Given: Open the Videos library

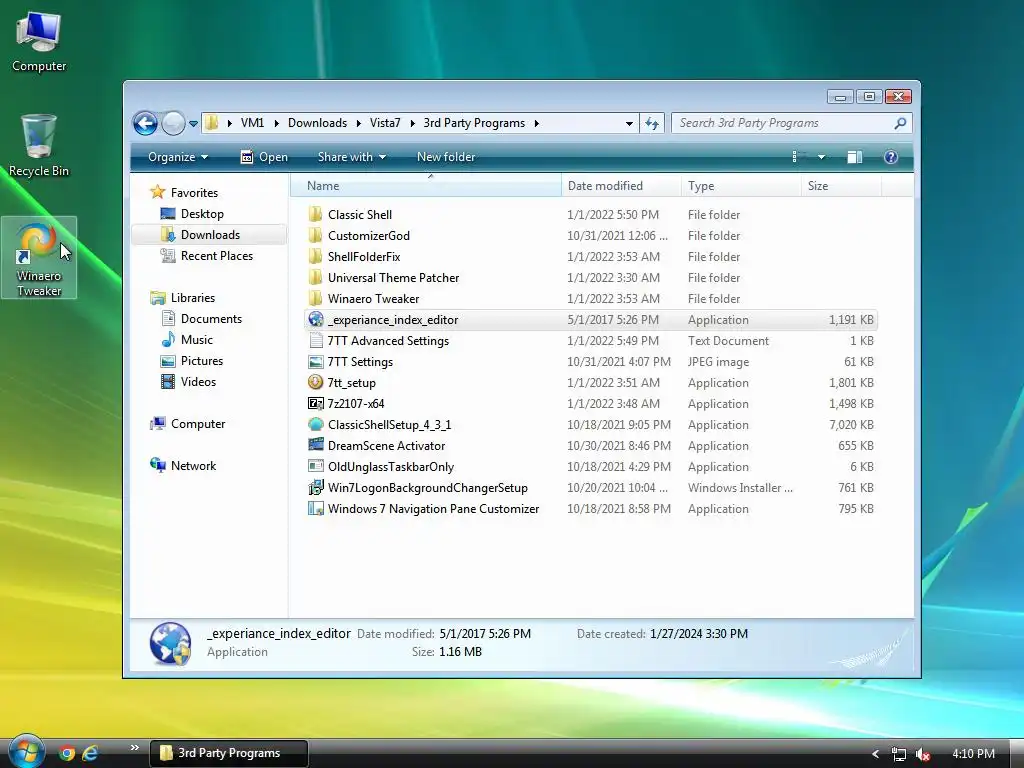Looking at the screenshot, I should coord(188,381).
